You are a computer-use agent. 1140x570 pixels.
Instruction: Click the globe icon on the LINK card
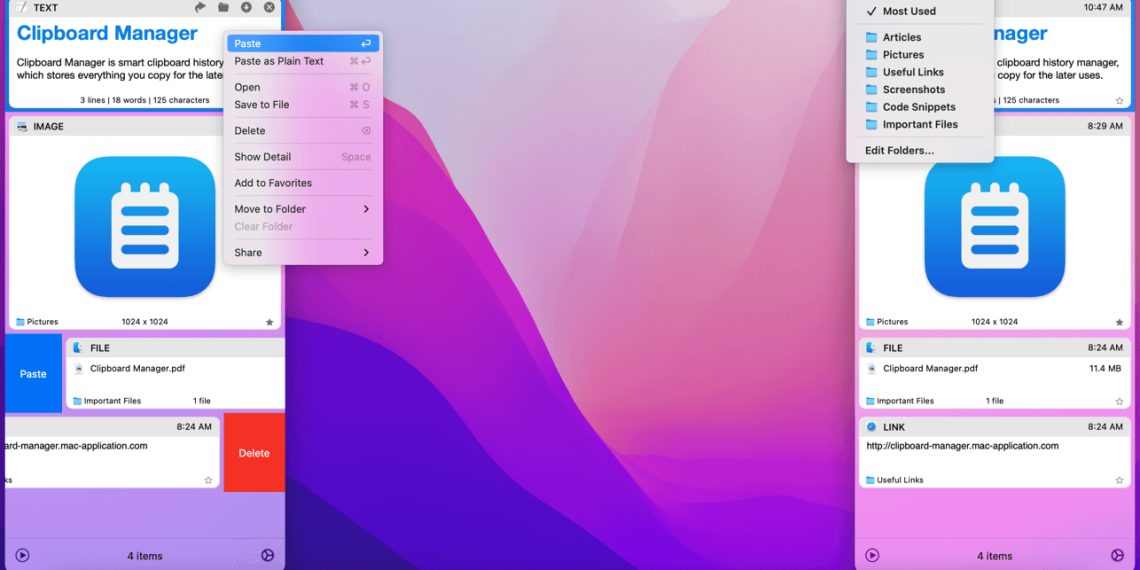pyautogui.click(x=871, y=427)
